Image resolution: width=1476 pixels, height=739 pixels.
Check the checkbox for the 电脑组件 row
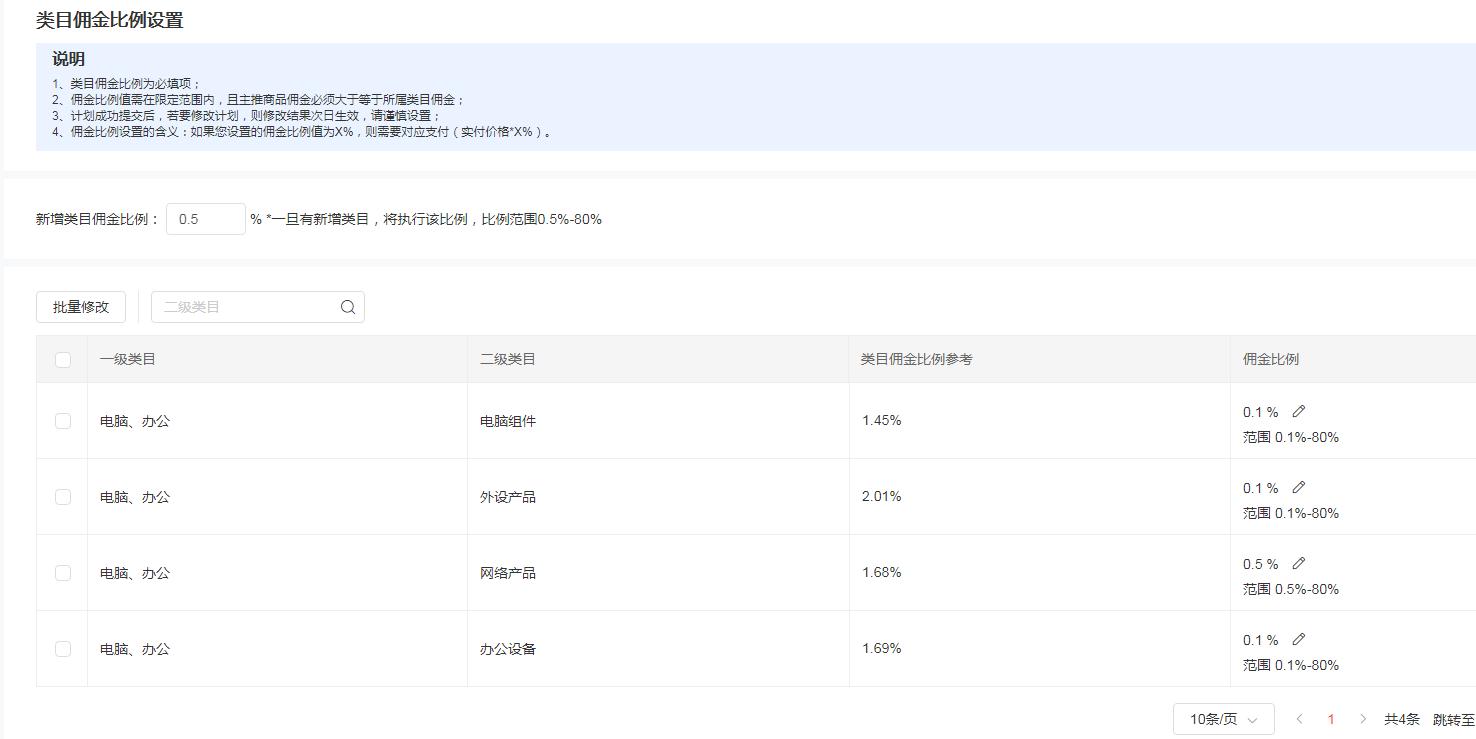click(62, 421)
